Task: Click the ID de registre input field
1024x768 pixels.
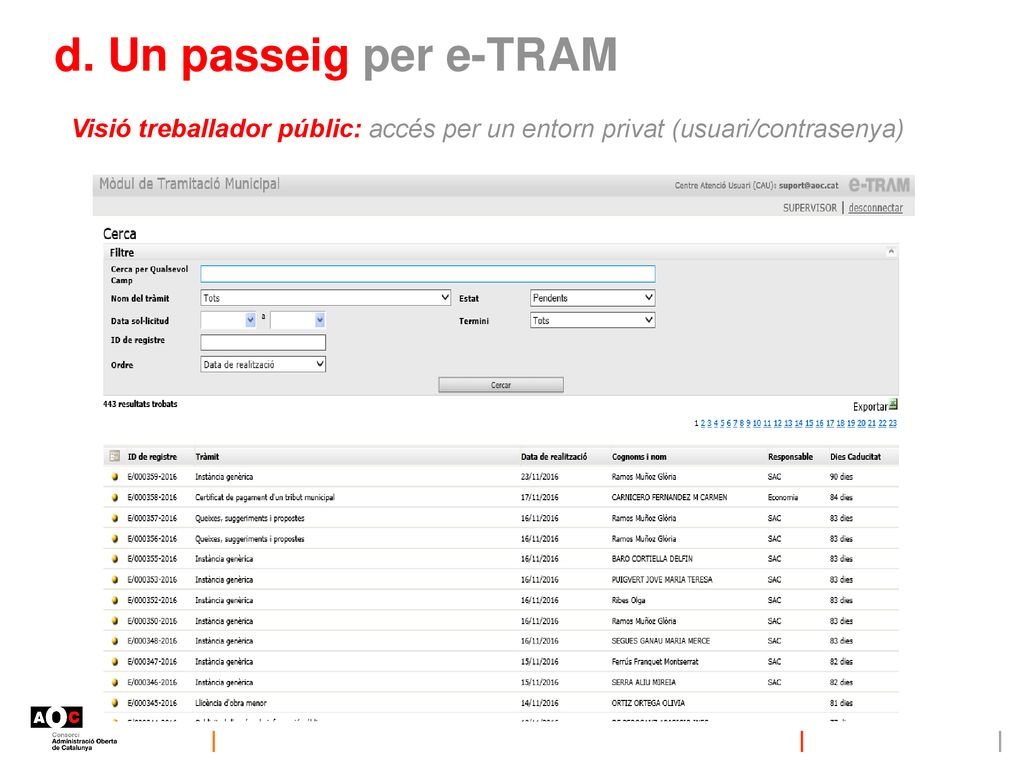Action: tap(263, 342)
